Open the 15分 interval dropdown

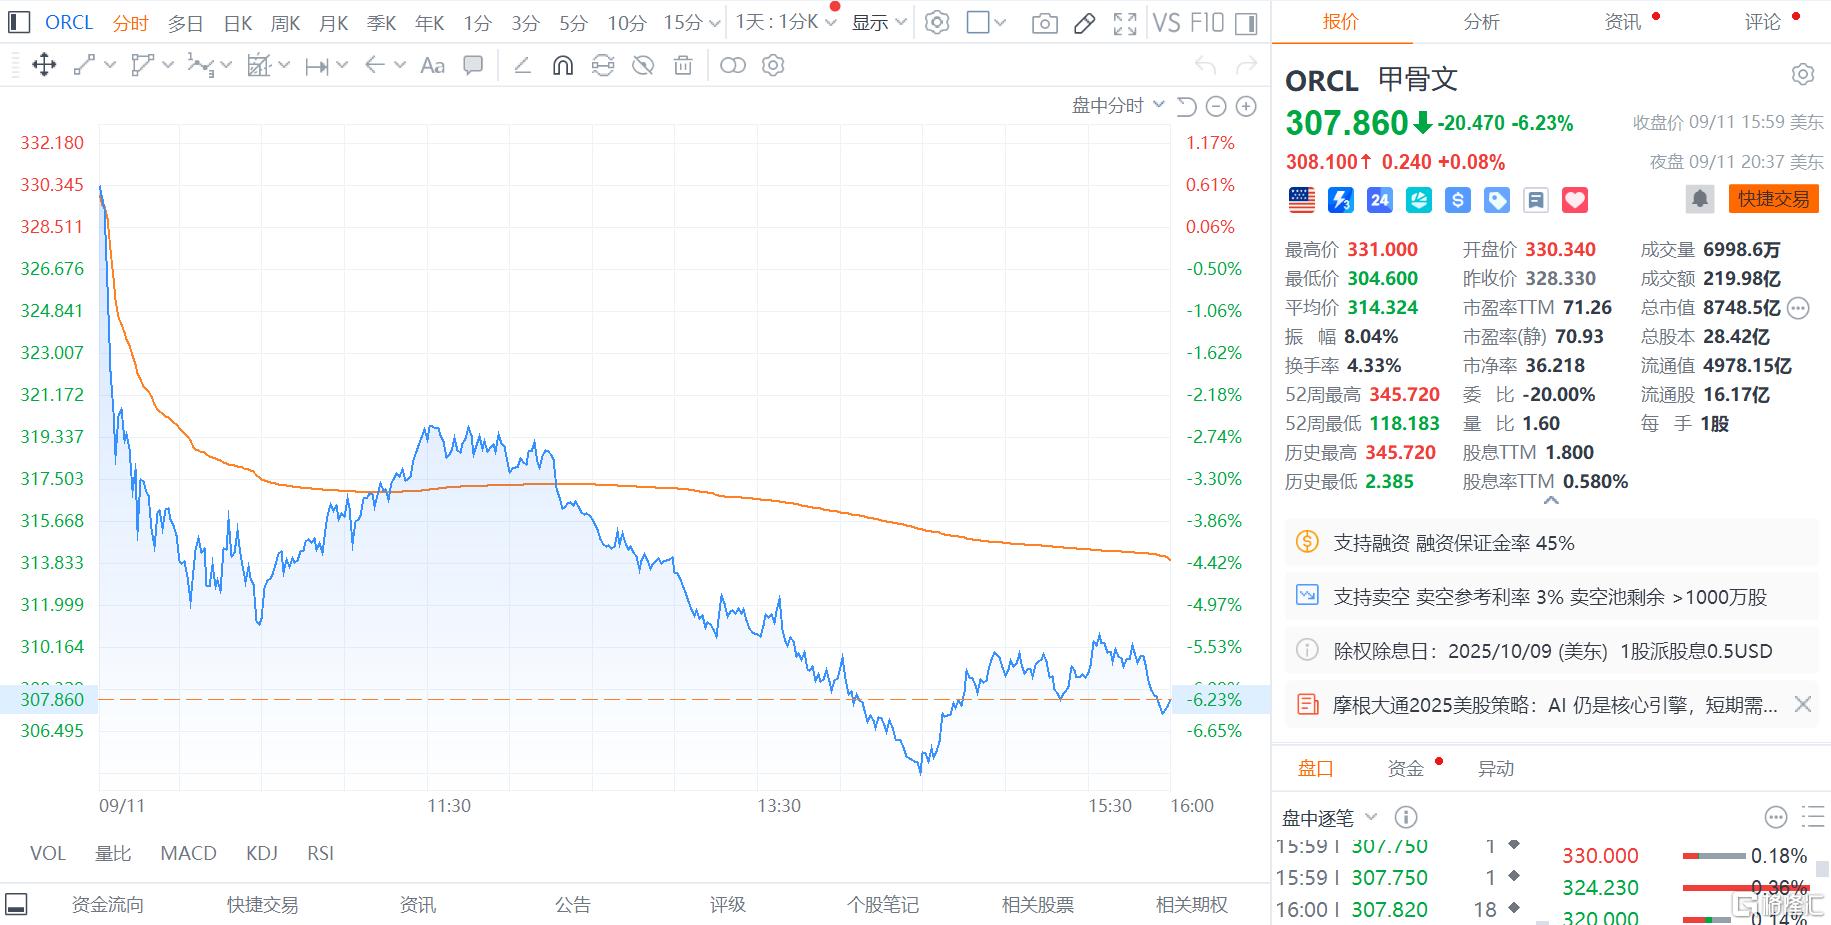click(691, 22)
